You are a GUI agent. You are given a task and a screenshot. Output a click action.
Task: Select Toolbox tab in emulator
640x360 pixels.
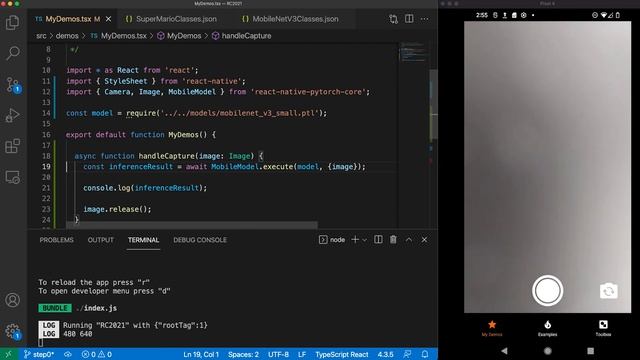(603, 328)
